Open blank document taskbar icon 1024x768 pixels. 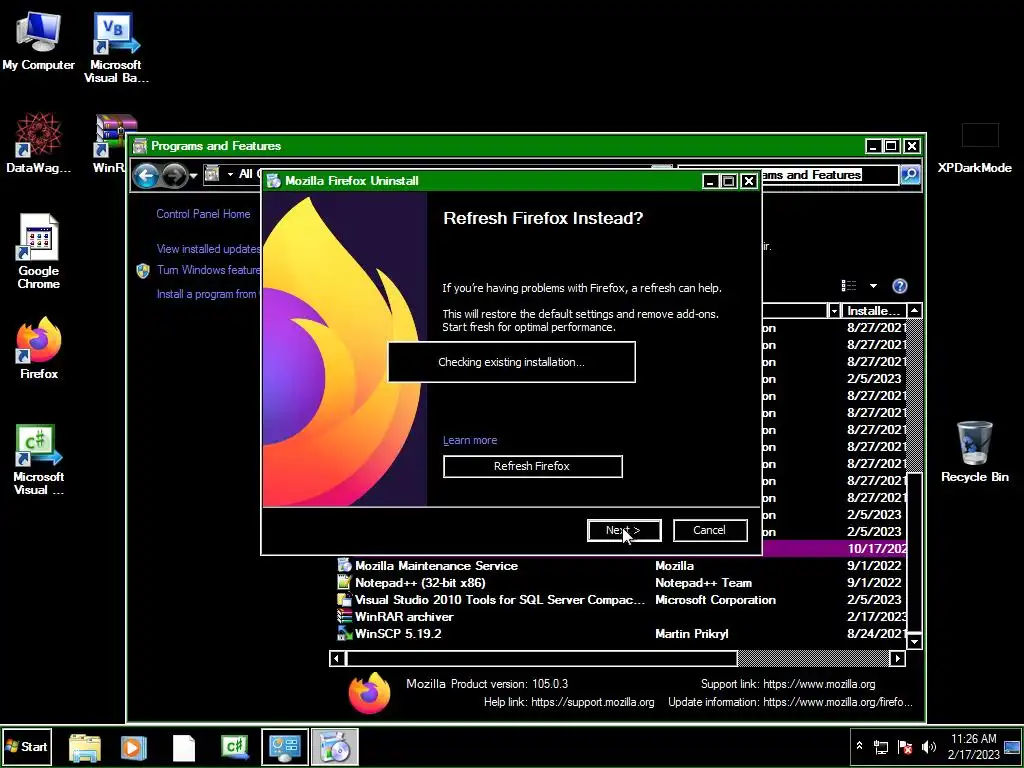pos(184,747)
